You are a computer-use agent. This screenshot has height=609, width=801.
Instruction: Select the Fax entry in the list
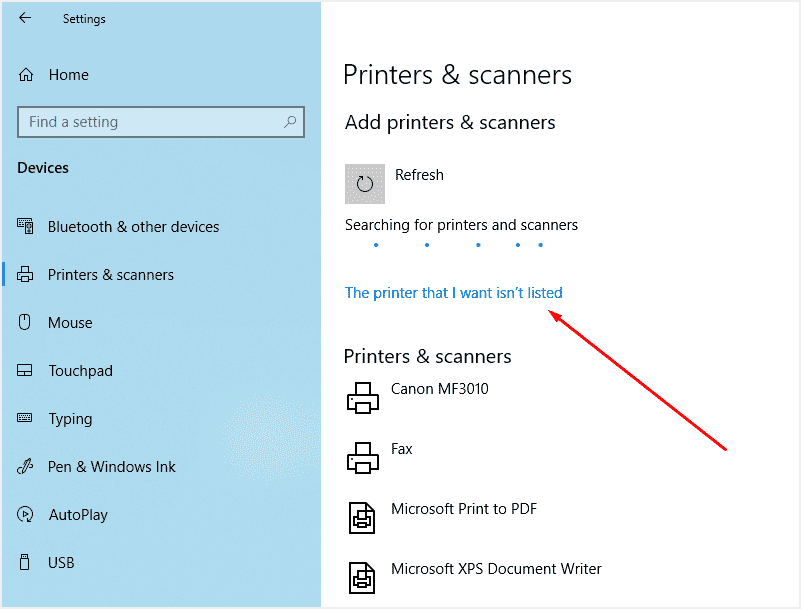click(x=402, y=449)
